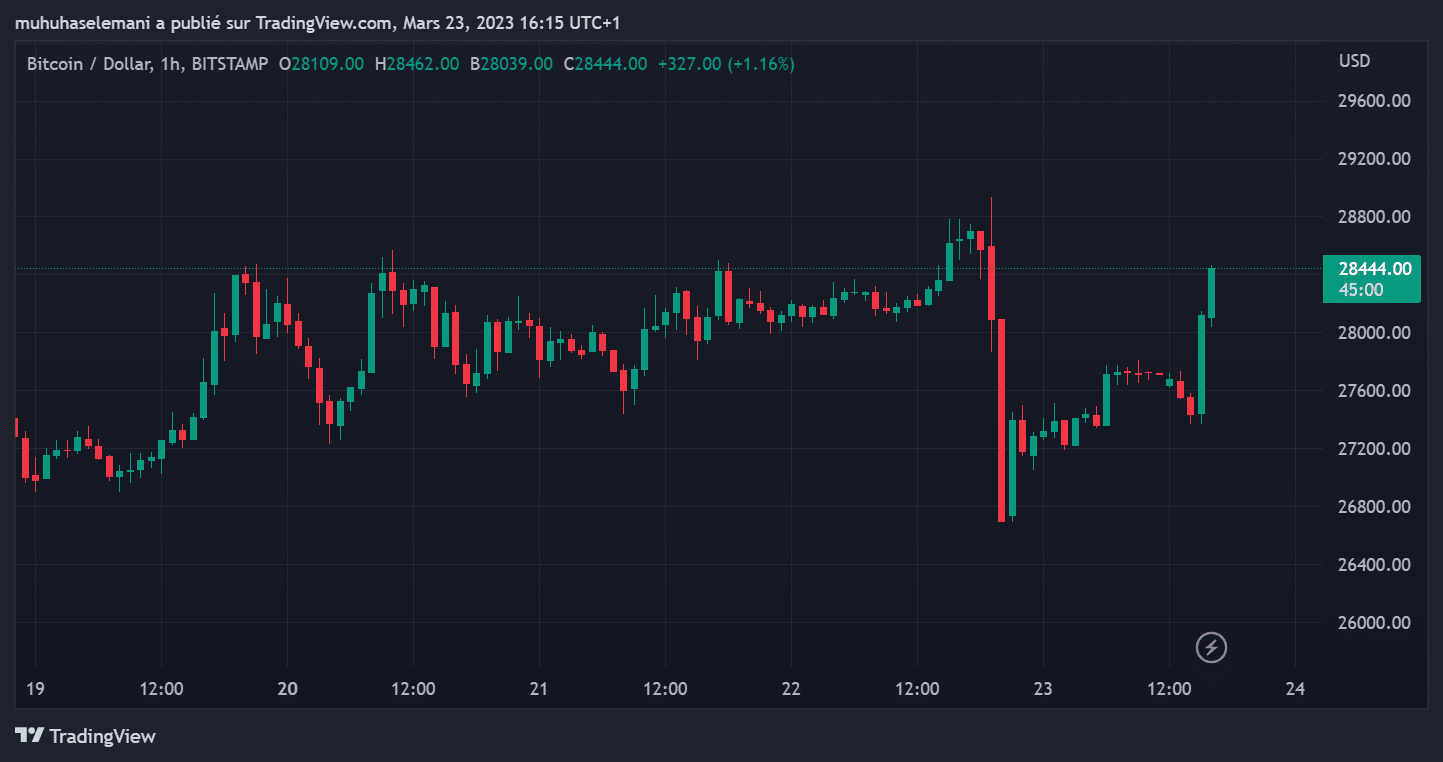Click the low value B28039.00
The image size is (1443, 762).
(x=510, y=64)
